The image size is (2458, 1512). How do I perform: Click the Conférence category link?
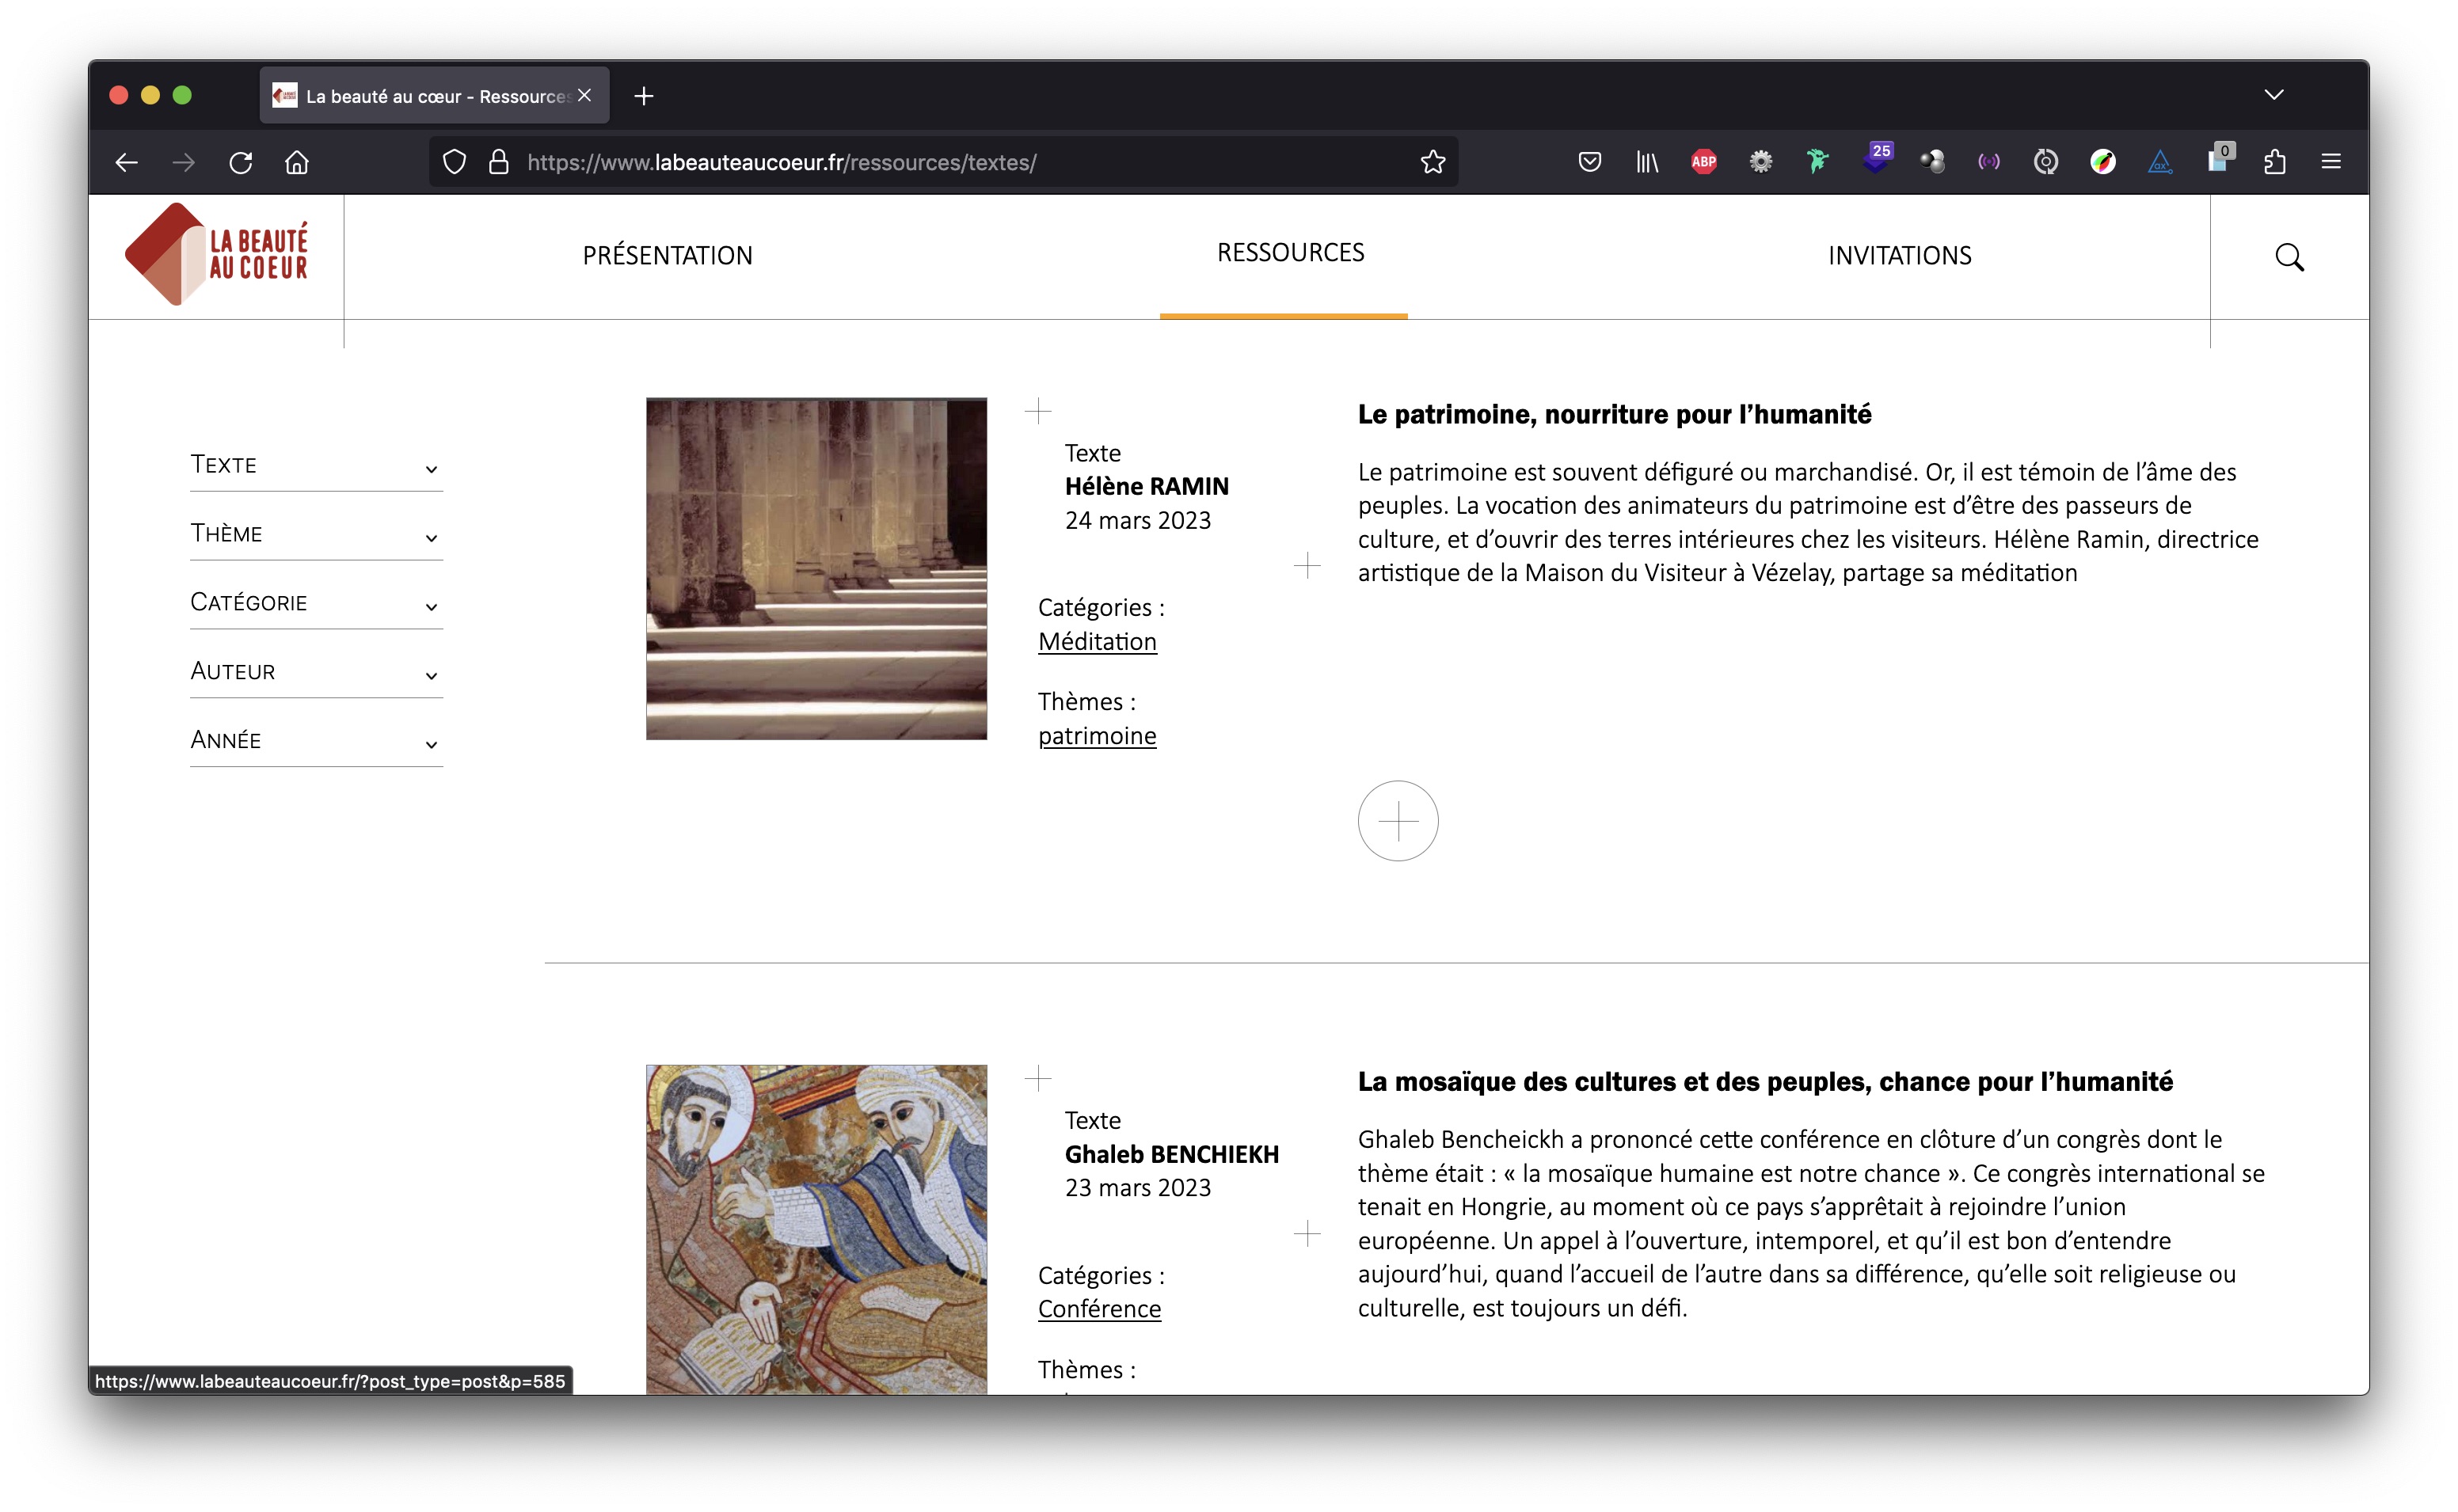pyautogui.click(x=1099, y=1309)
